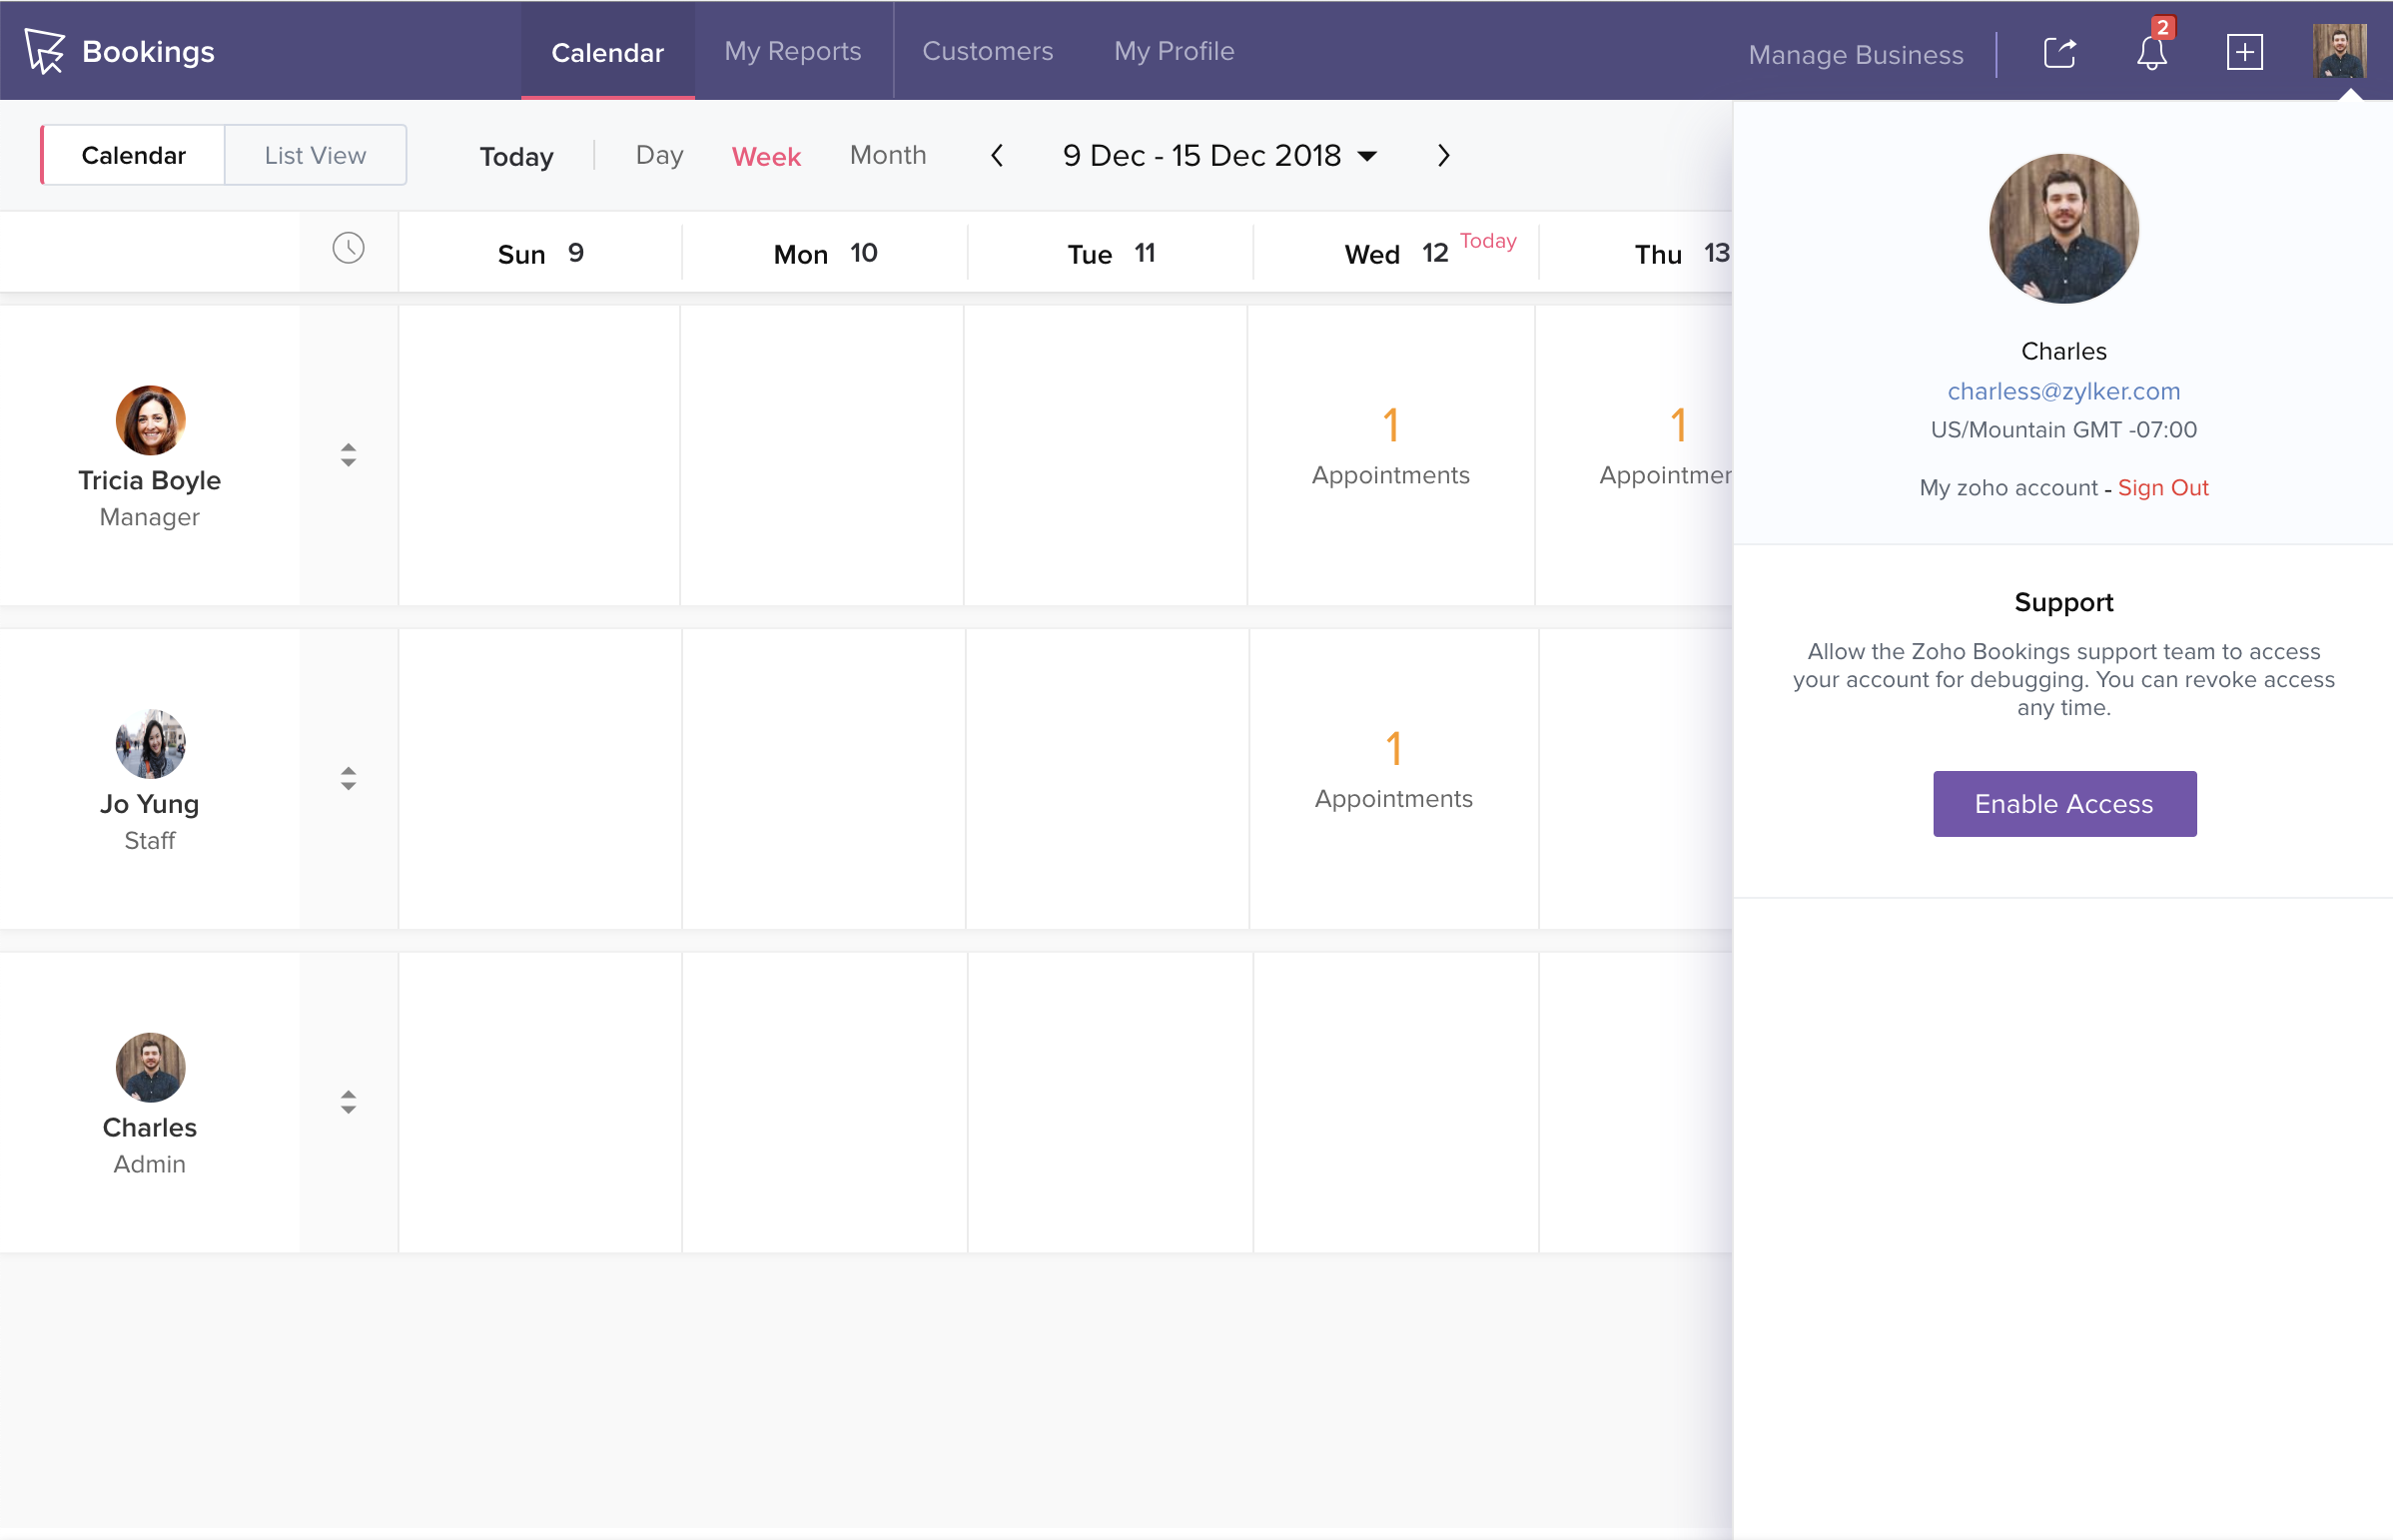2393x1540 pixels.
Task: Switch to Month view
Action: (x=887, y=155)
